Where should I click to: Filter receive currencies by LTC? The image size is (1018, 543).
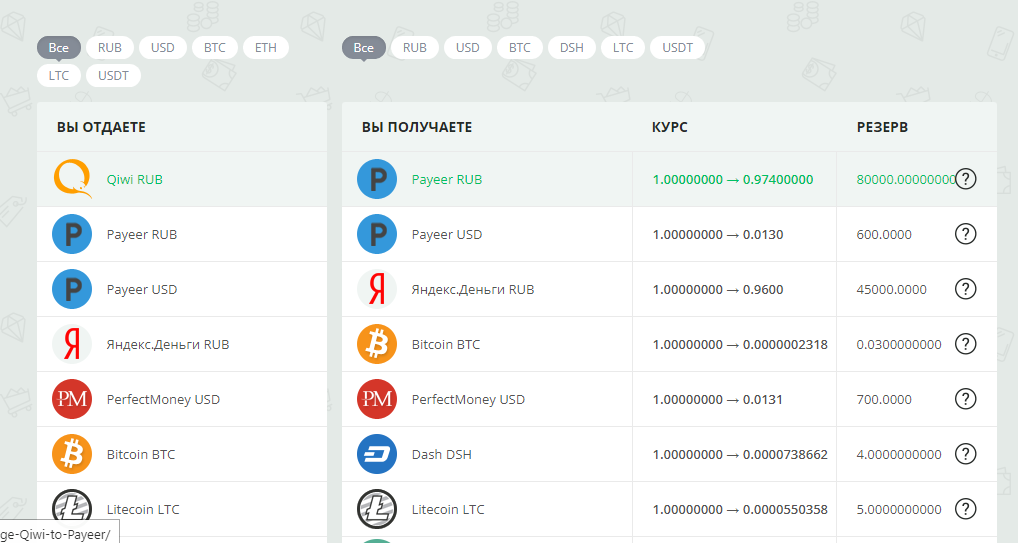623,47
